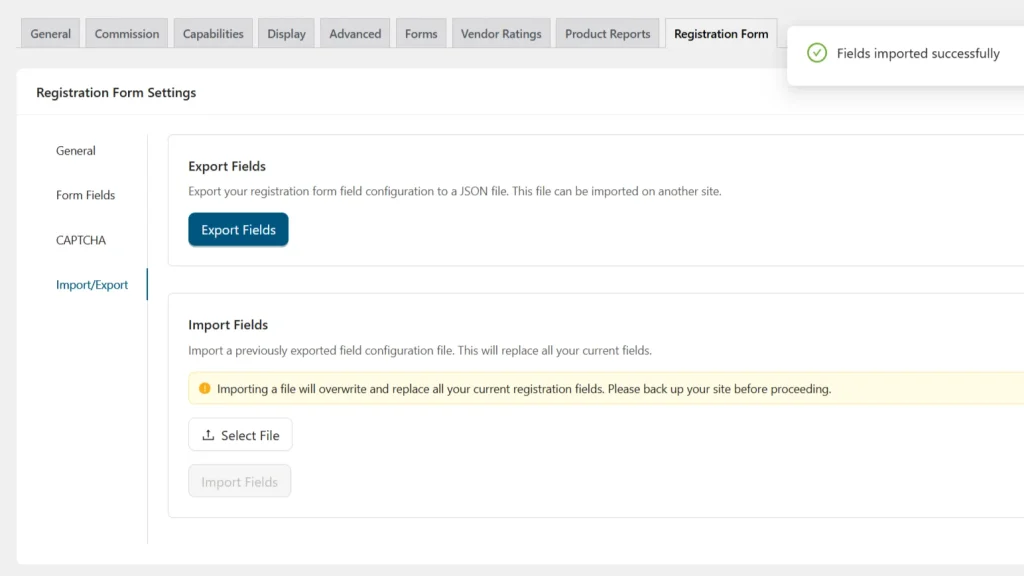
Task: Click the green success checkmark icon in the notification
Action: 817,53
